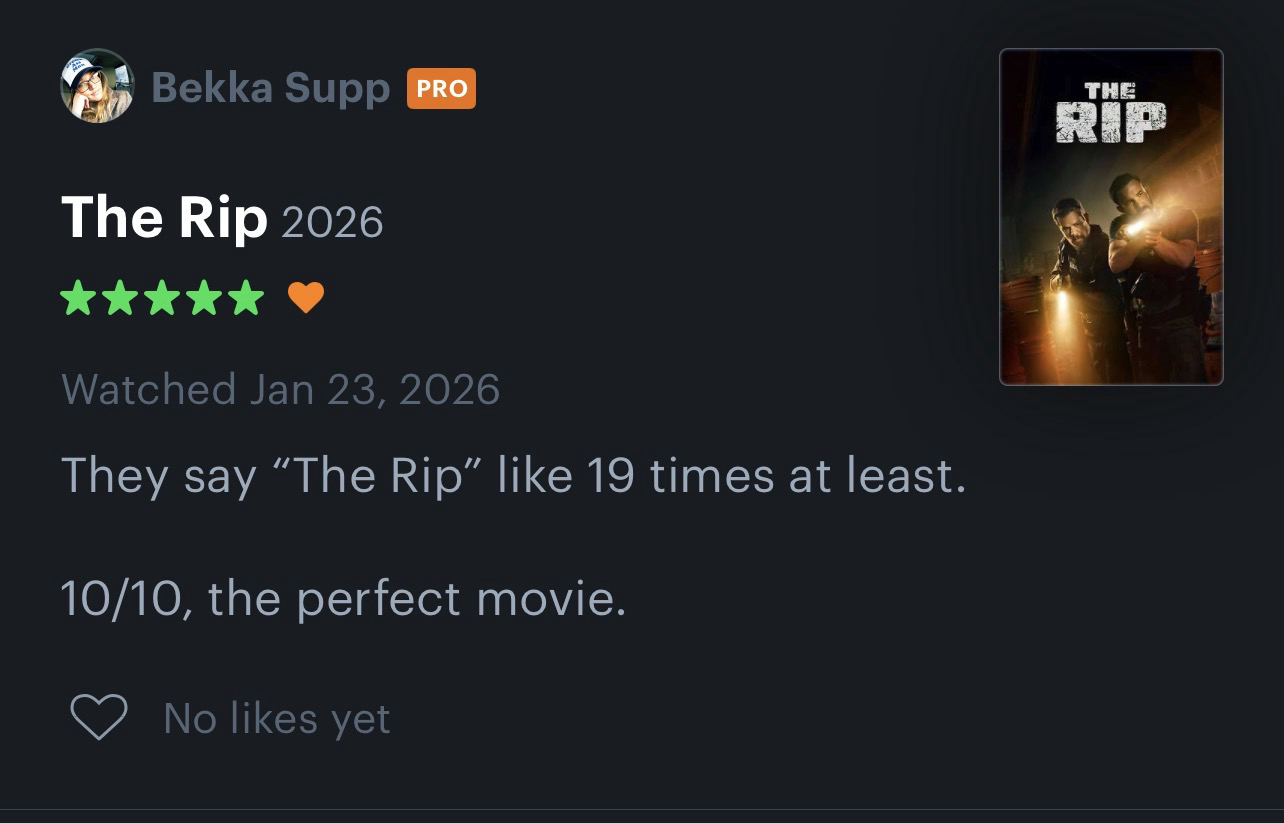Click Bekka Supp's profile avatar
The width and height of the screenshot is (1284, 823).
click(x=97, y=86)
